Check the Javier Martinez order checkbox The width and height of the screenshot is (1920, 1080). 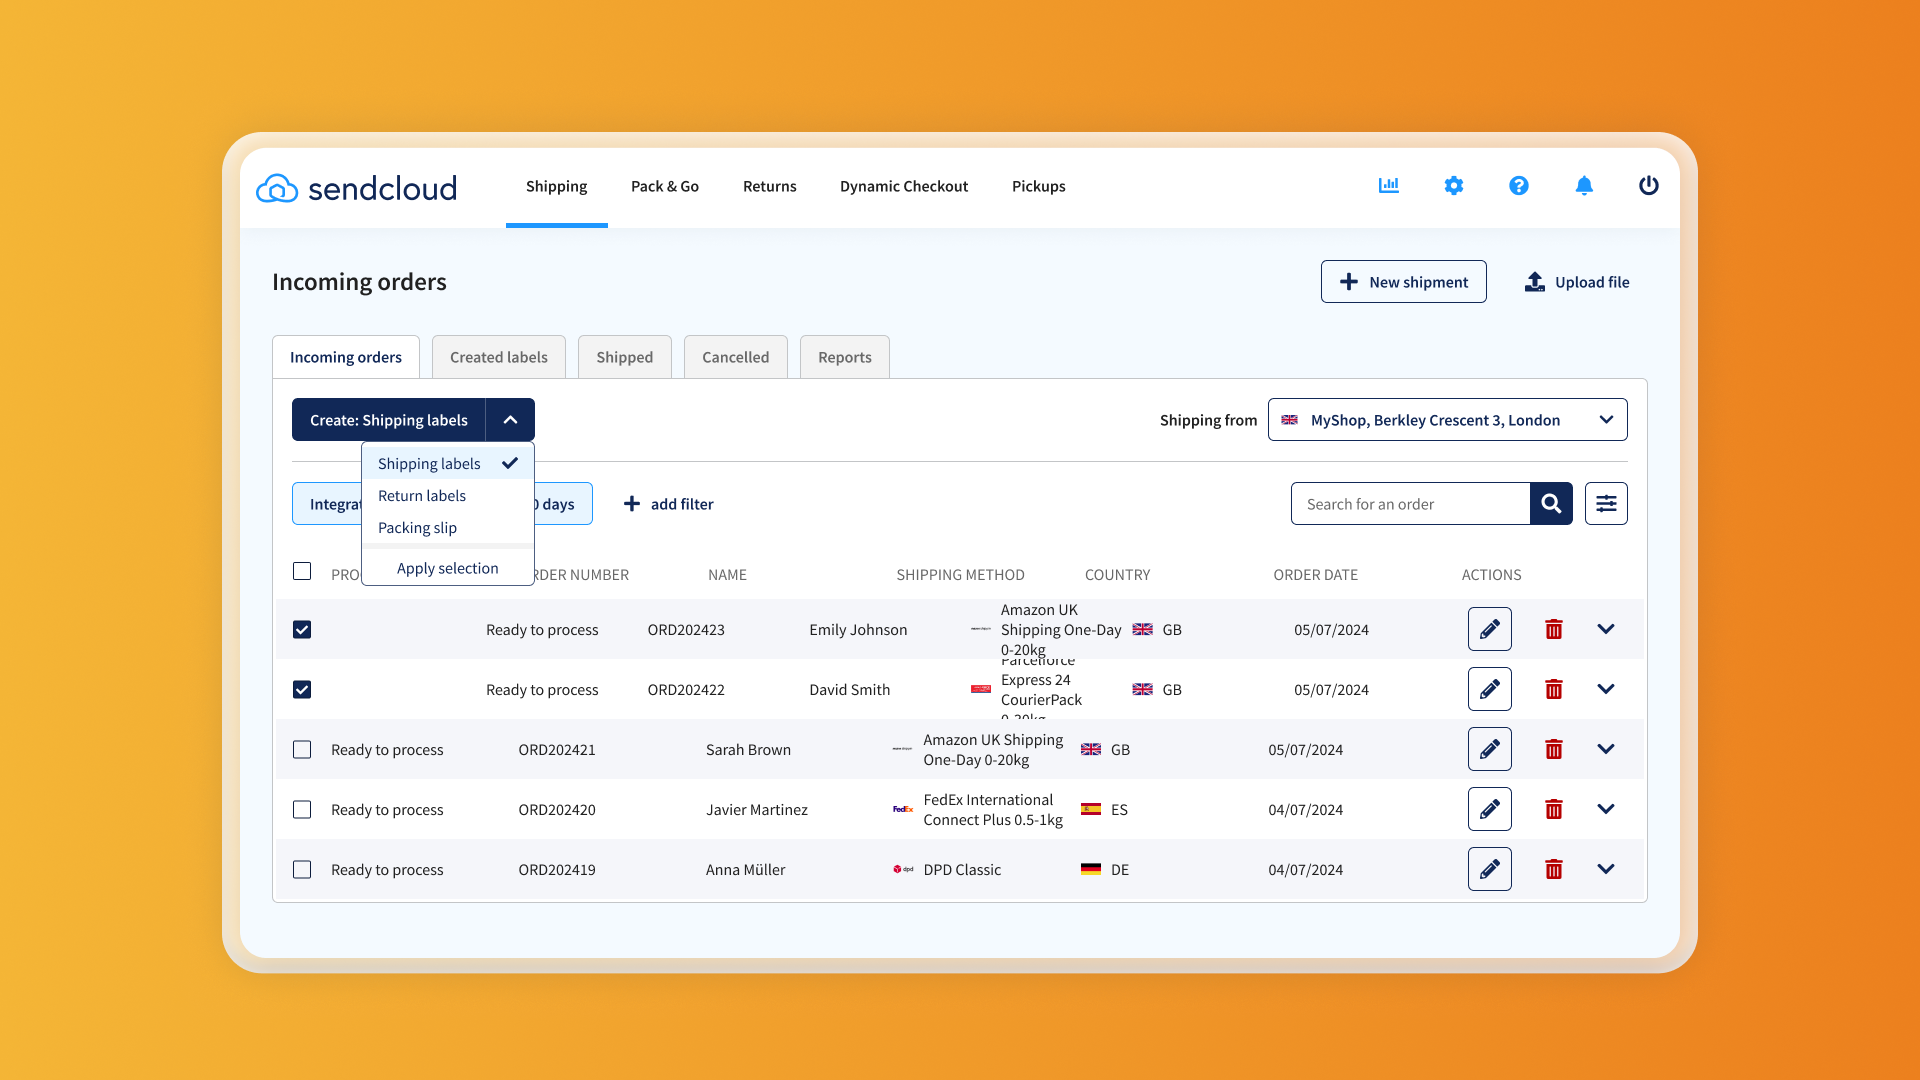pos(302,809)
